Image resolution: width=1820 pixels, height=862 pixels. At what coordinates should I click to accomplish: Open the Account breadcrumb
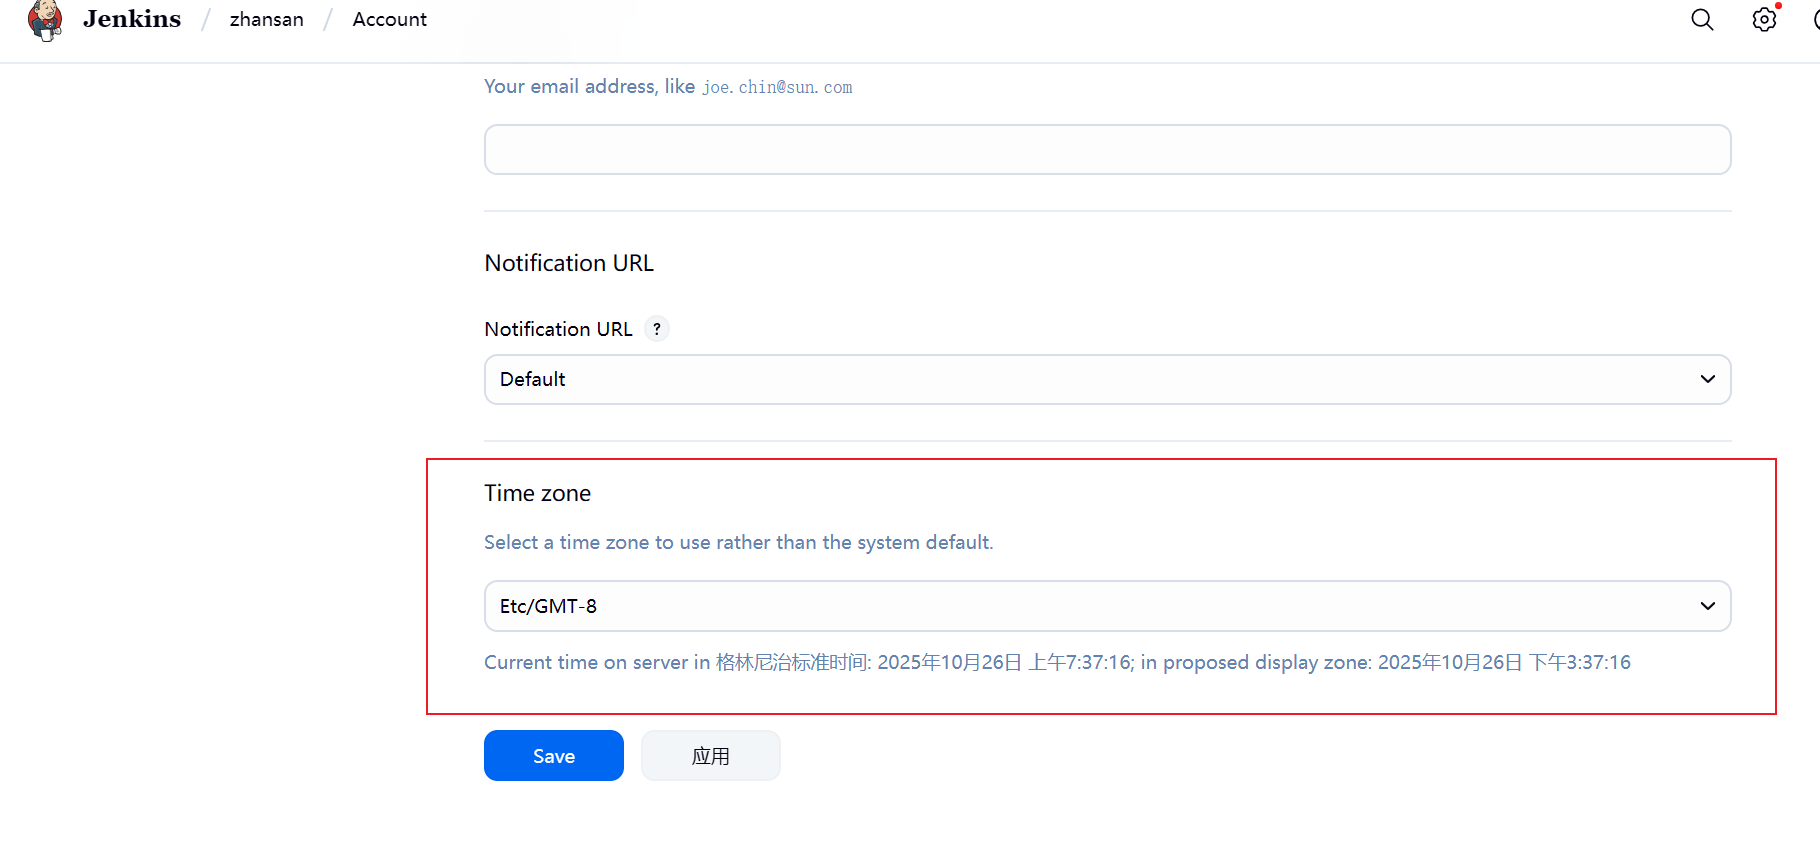click(389, 20)
